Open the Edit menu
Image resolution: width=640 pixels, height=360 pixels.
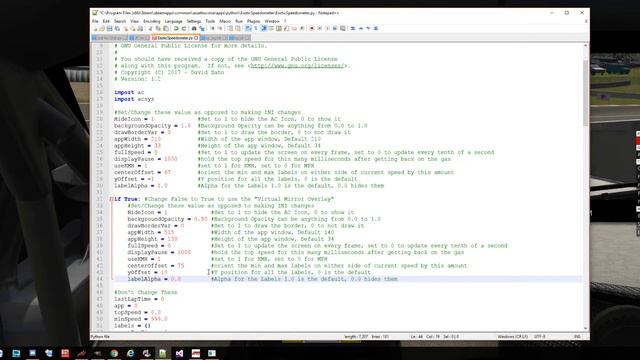[x=106, y=21]
